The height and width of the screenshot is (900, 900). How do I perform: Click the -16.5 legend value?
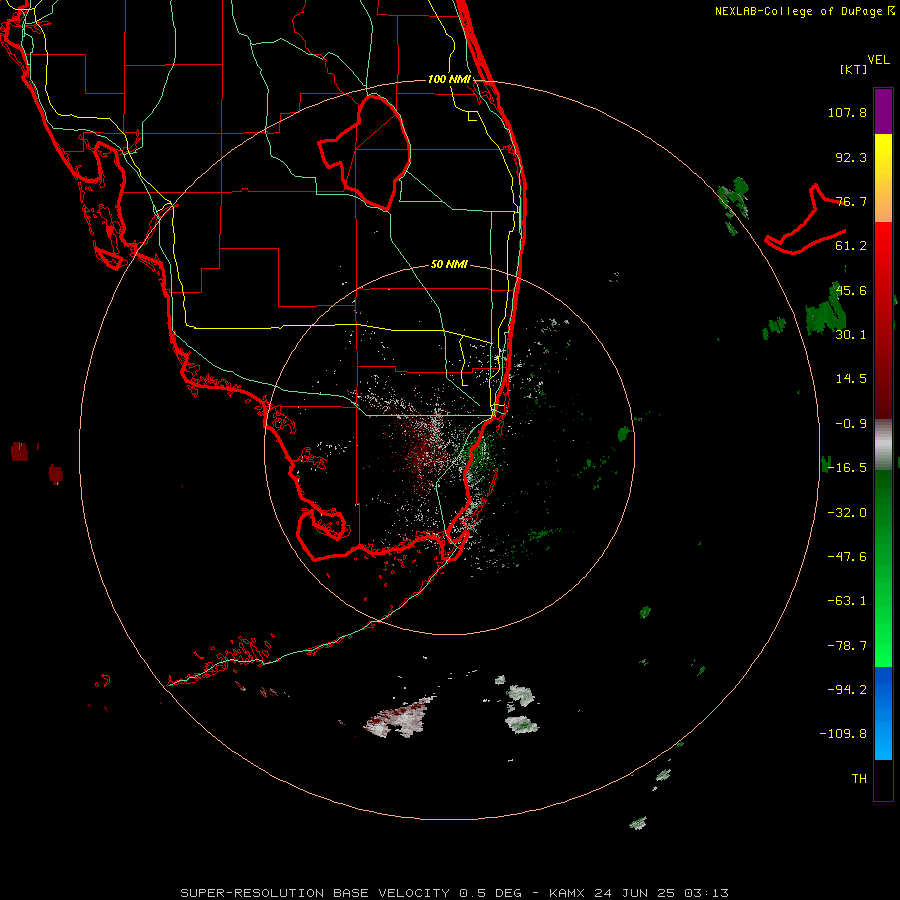tap(847, 468)
